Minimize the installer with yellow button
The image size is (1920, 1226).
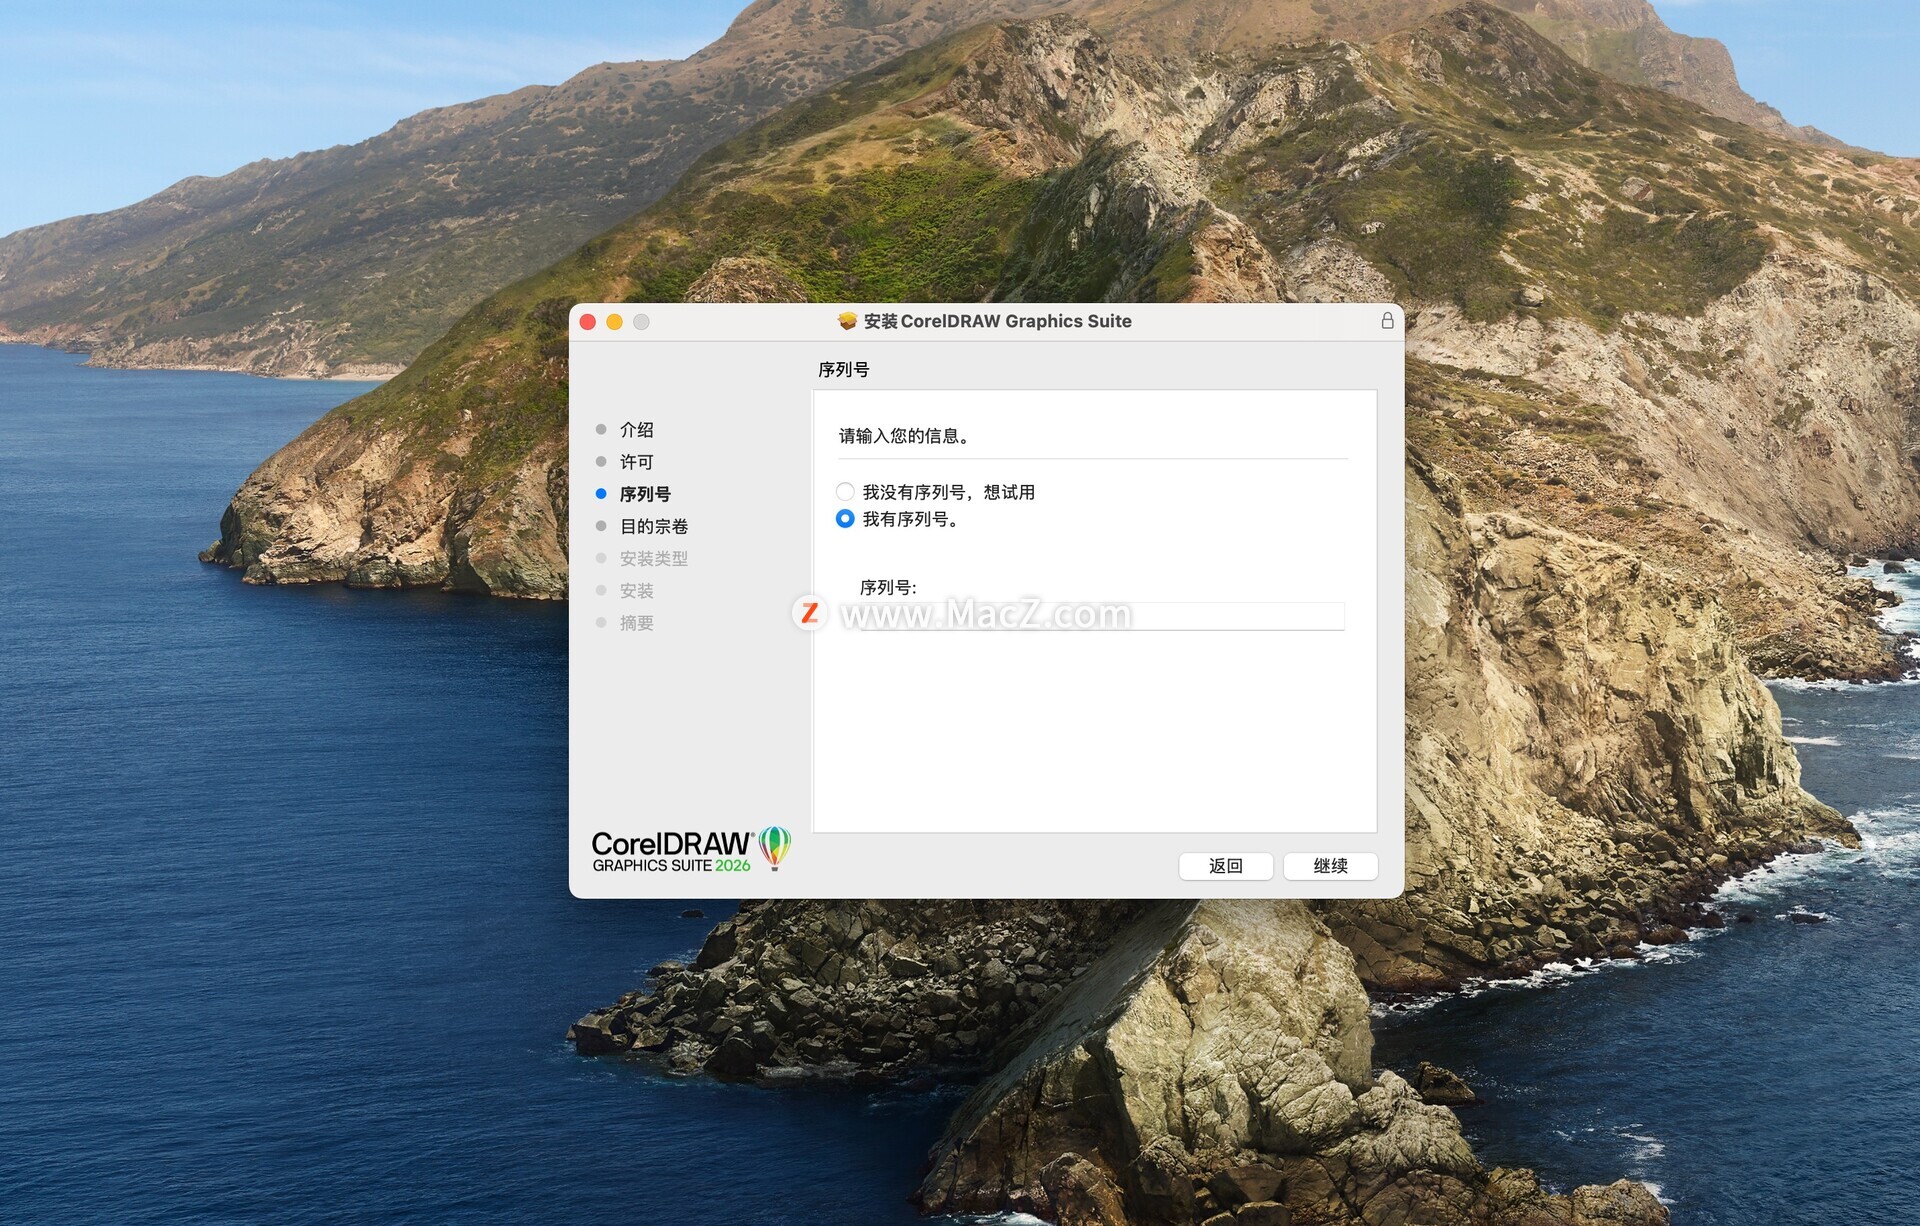point(614,322)
